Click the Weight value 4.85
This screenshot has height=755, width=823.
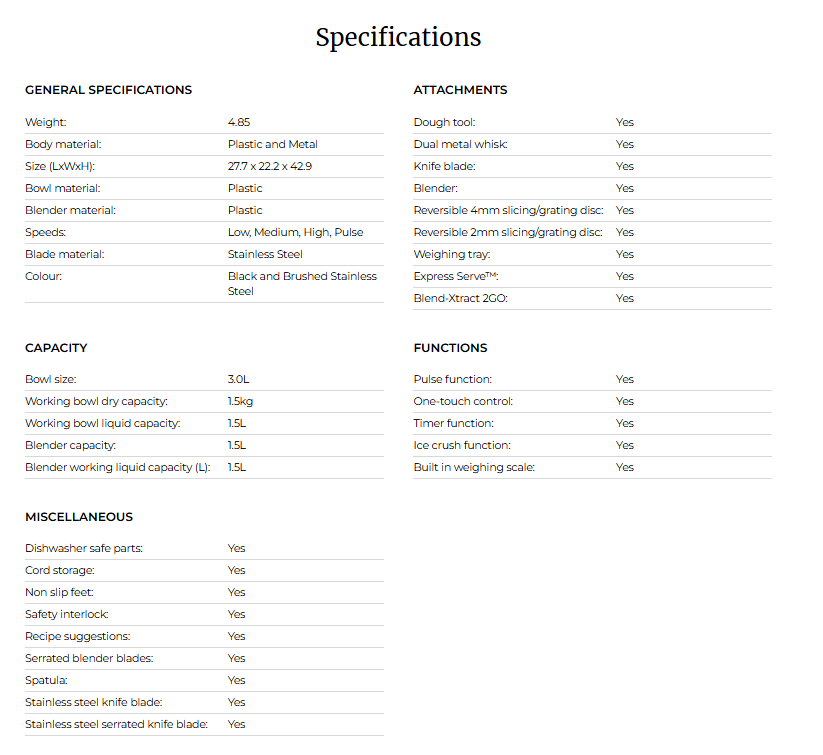[x=239, y=122]
